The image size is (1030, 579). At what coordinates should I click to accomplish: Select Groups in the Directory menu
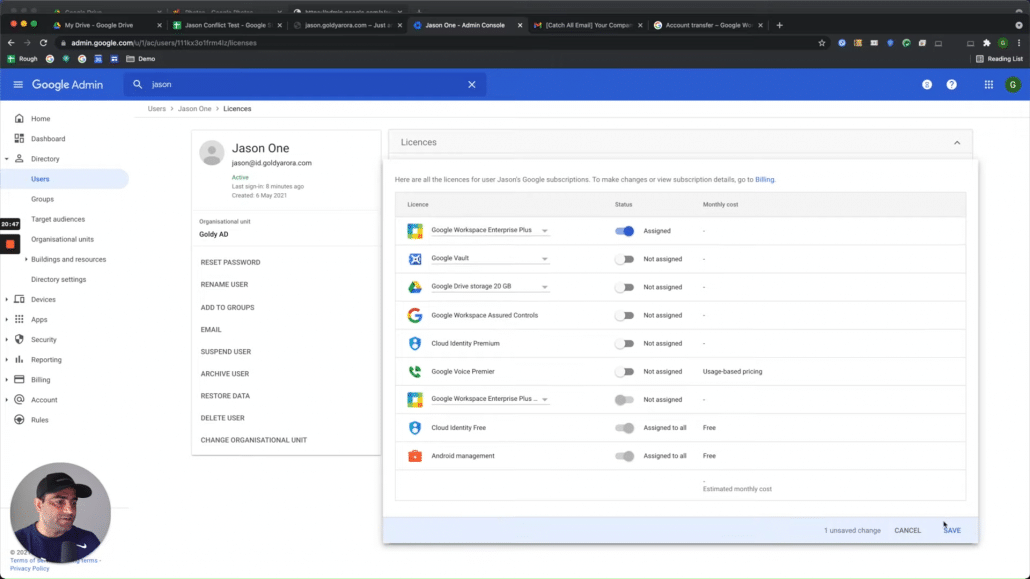coord(42,199)
